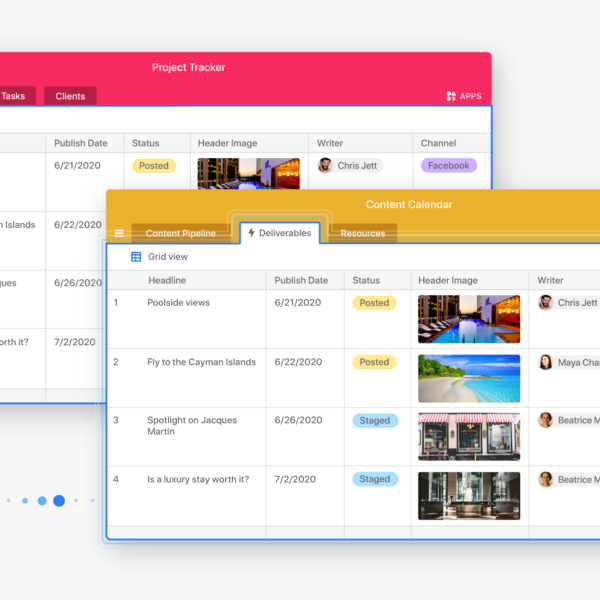Viewport: 600px width, 600px height.
Task: Click Posted status in Project Tracker
Action: 154,165
